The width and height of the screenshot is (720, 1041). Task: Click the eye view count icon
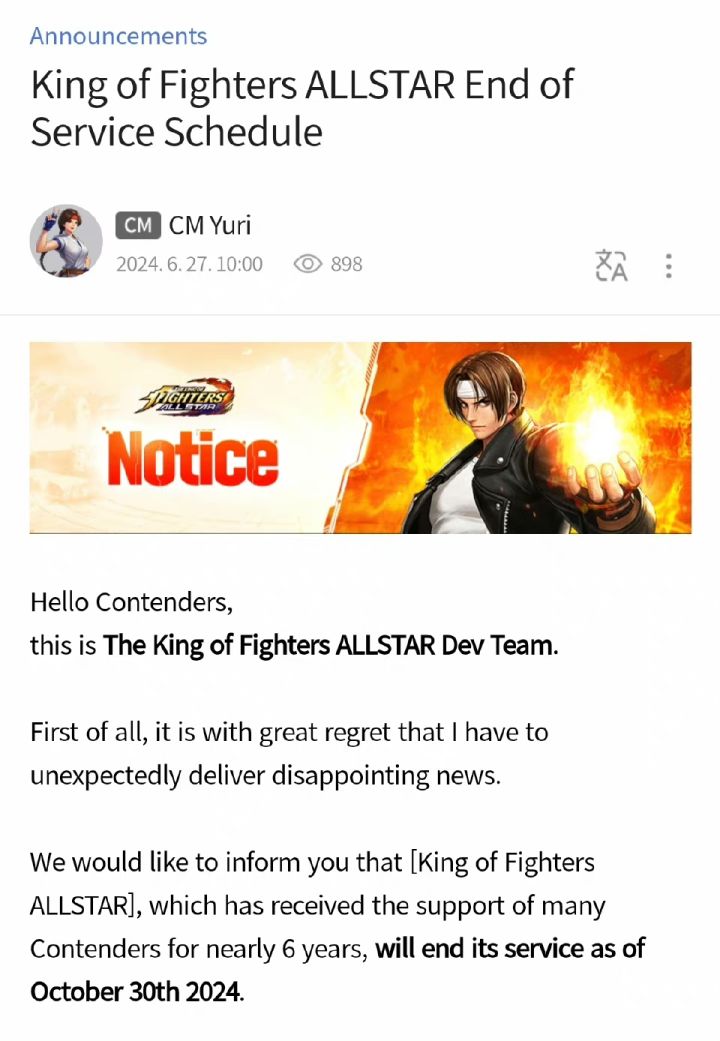click(308, 264)
